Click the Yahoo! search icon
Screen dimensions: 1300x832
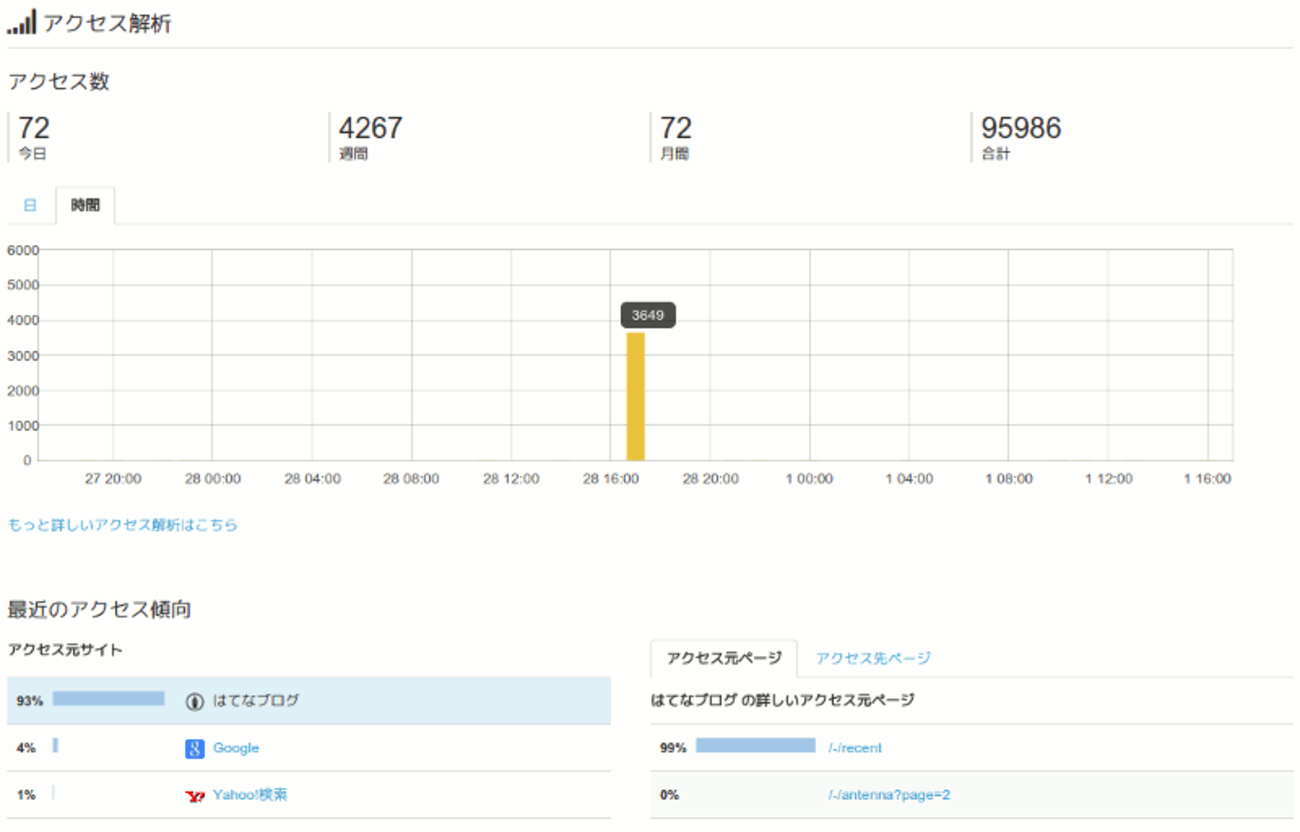coord(194,795)
